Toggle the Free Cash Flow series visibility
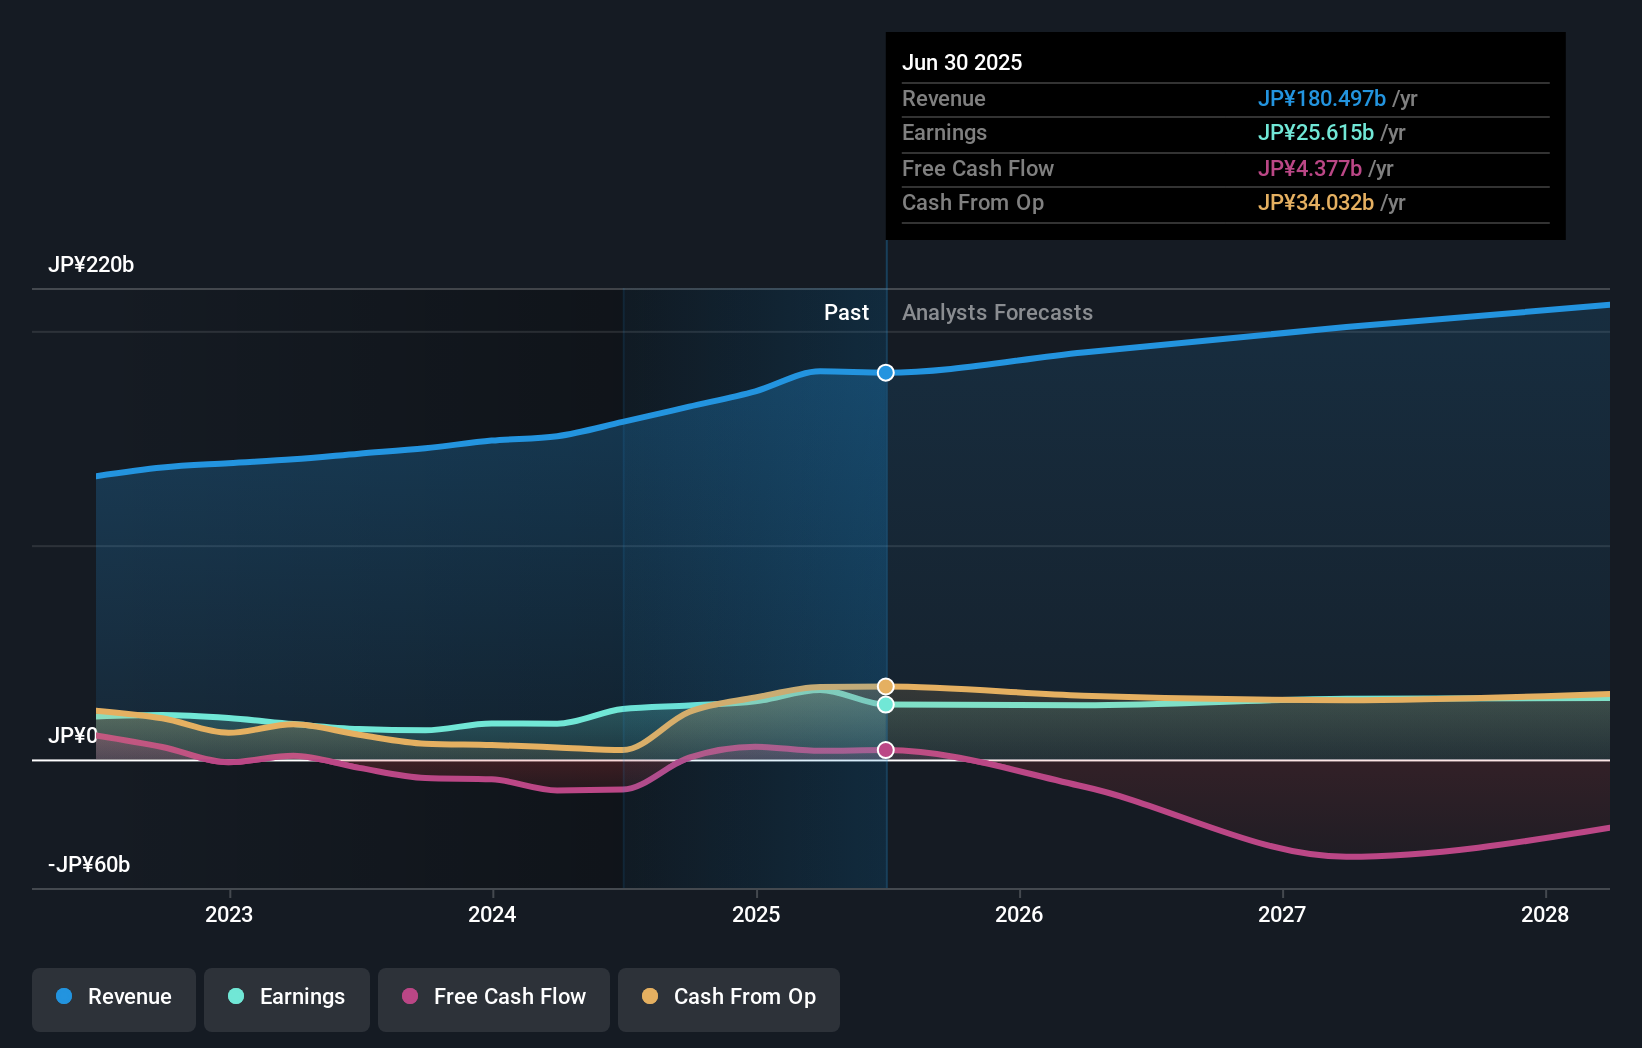Viewport: 1642px width, 1048px height. tap(493, 996)
